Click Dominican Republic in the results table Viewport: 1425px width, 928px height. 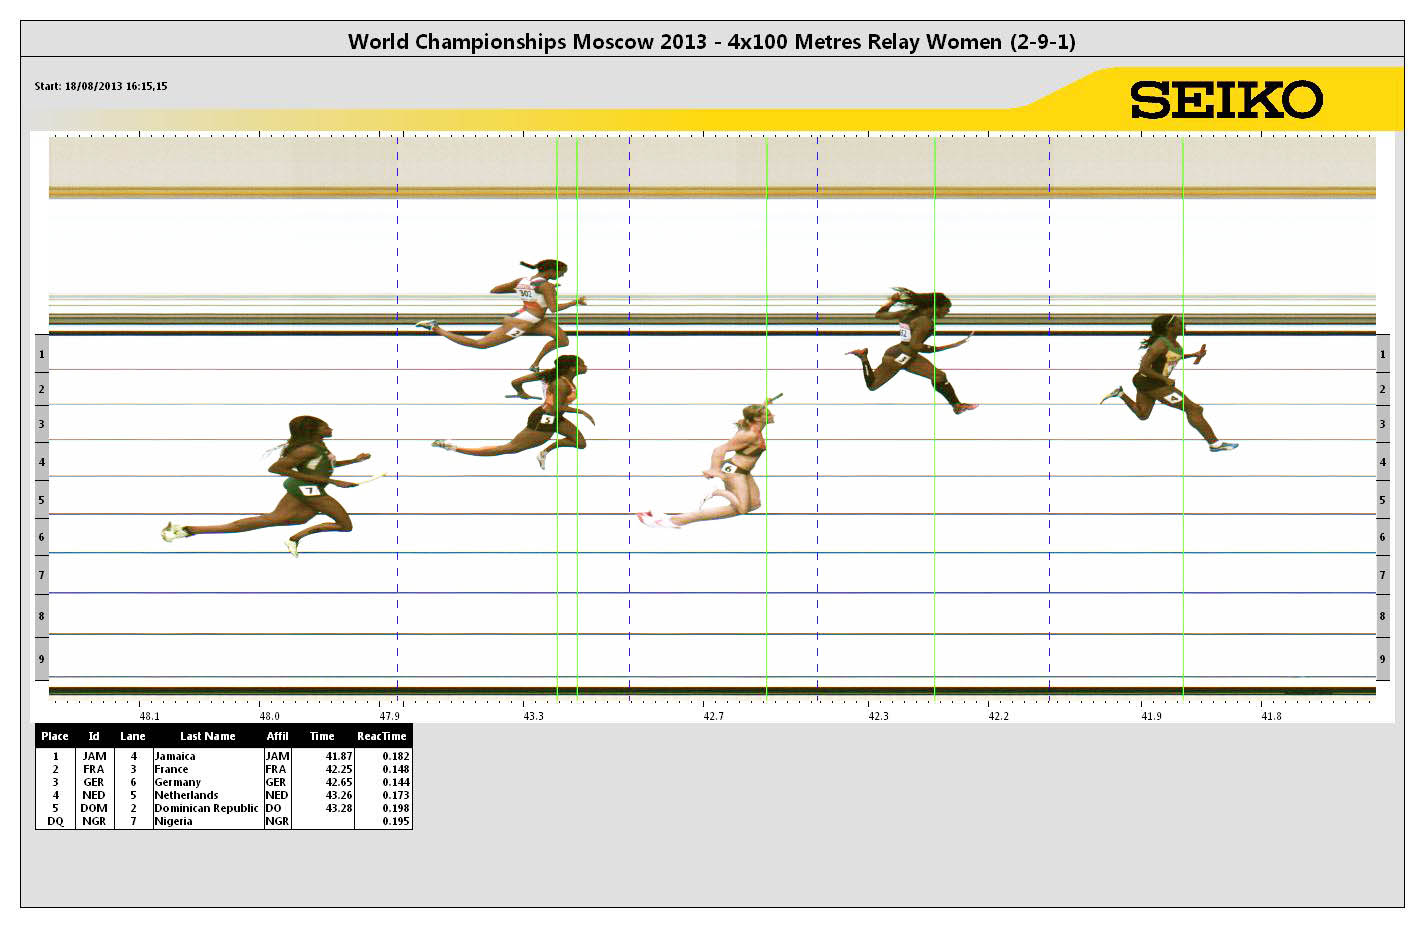[206, 808]
